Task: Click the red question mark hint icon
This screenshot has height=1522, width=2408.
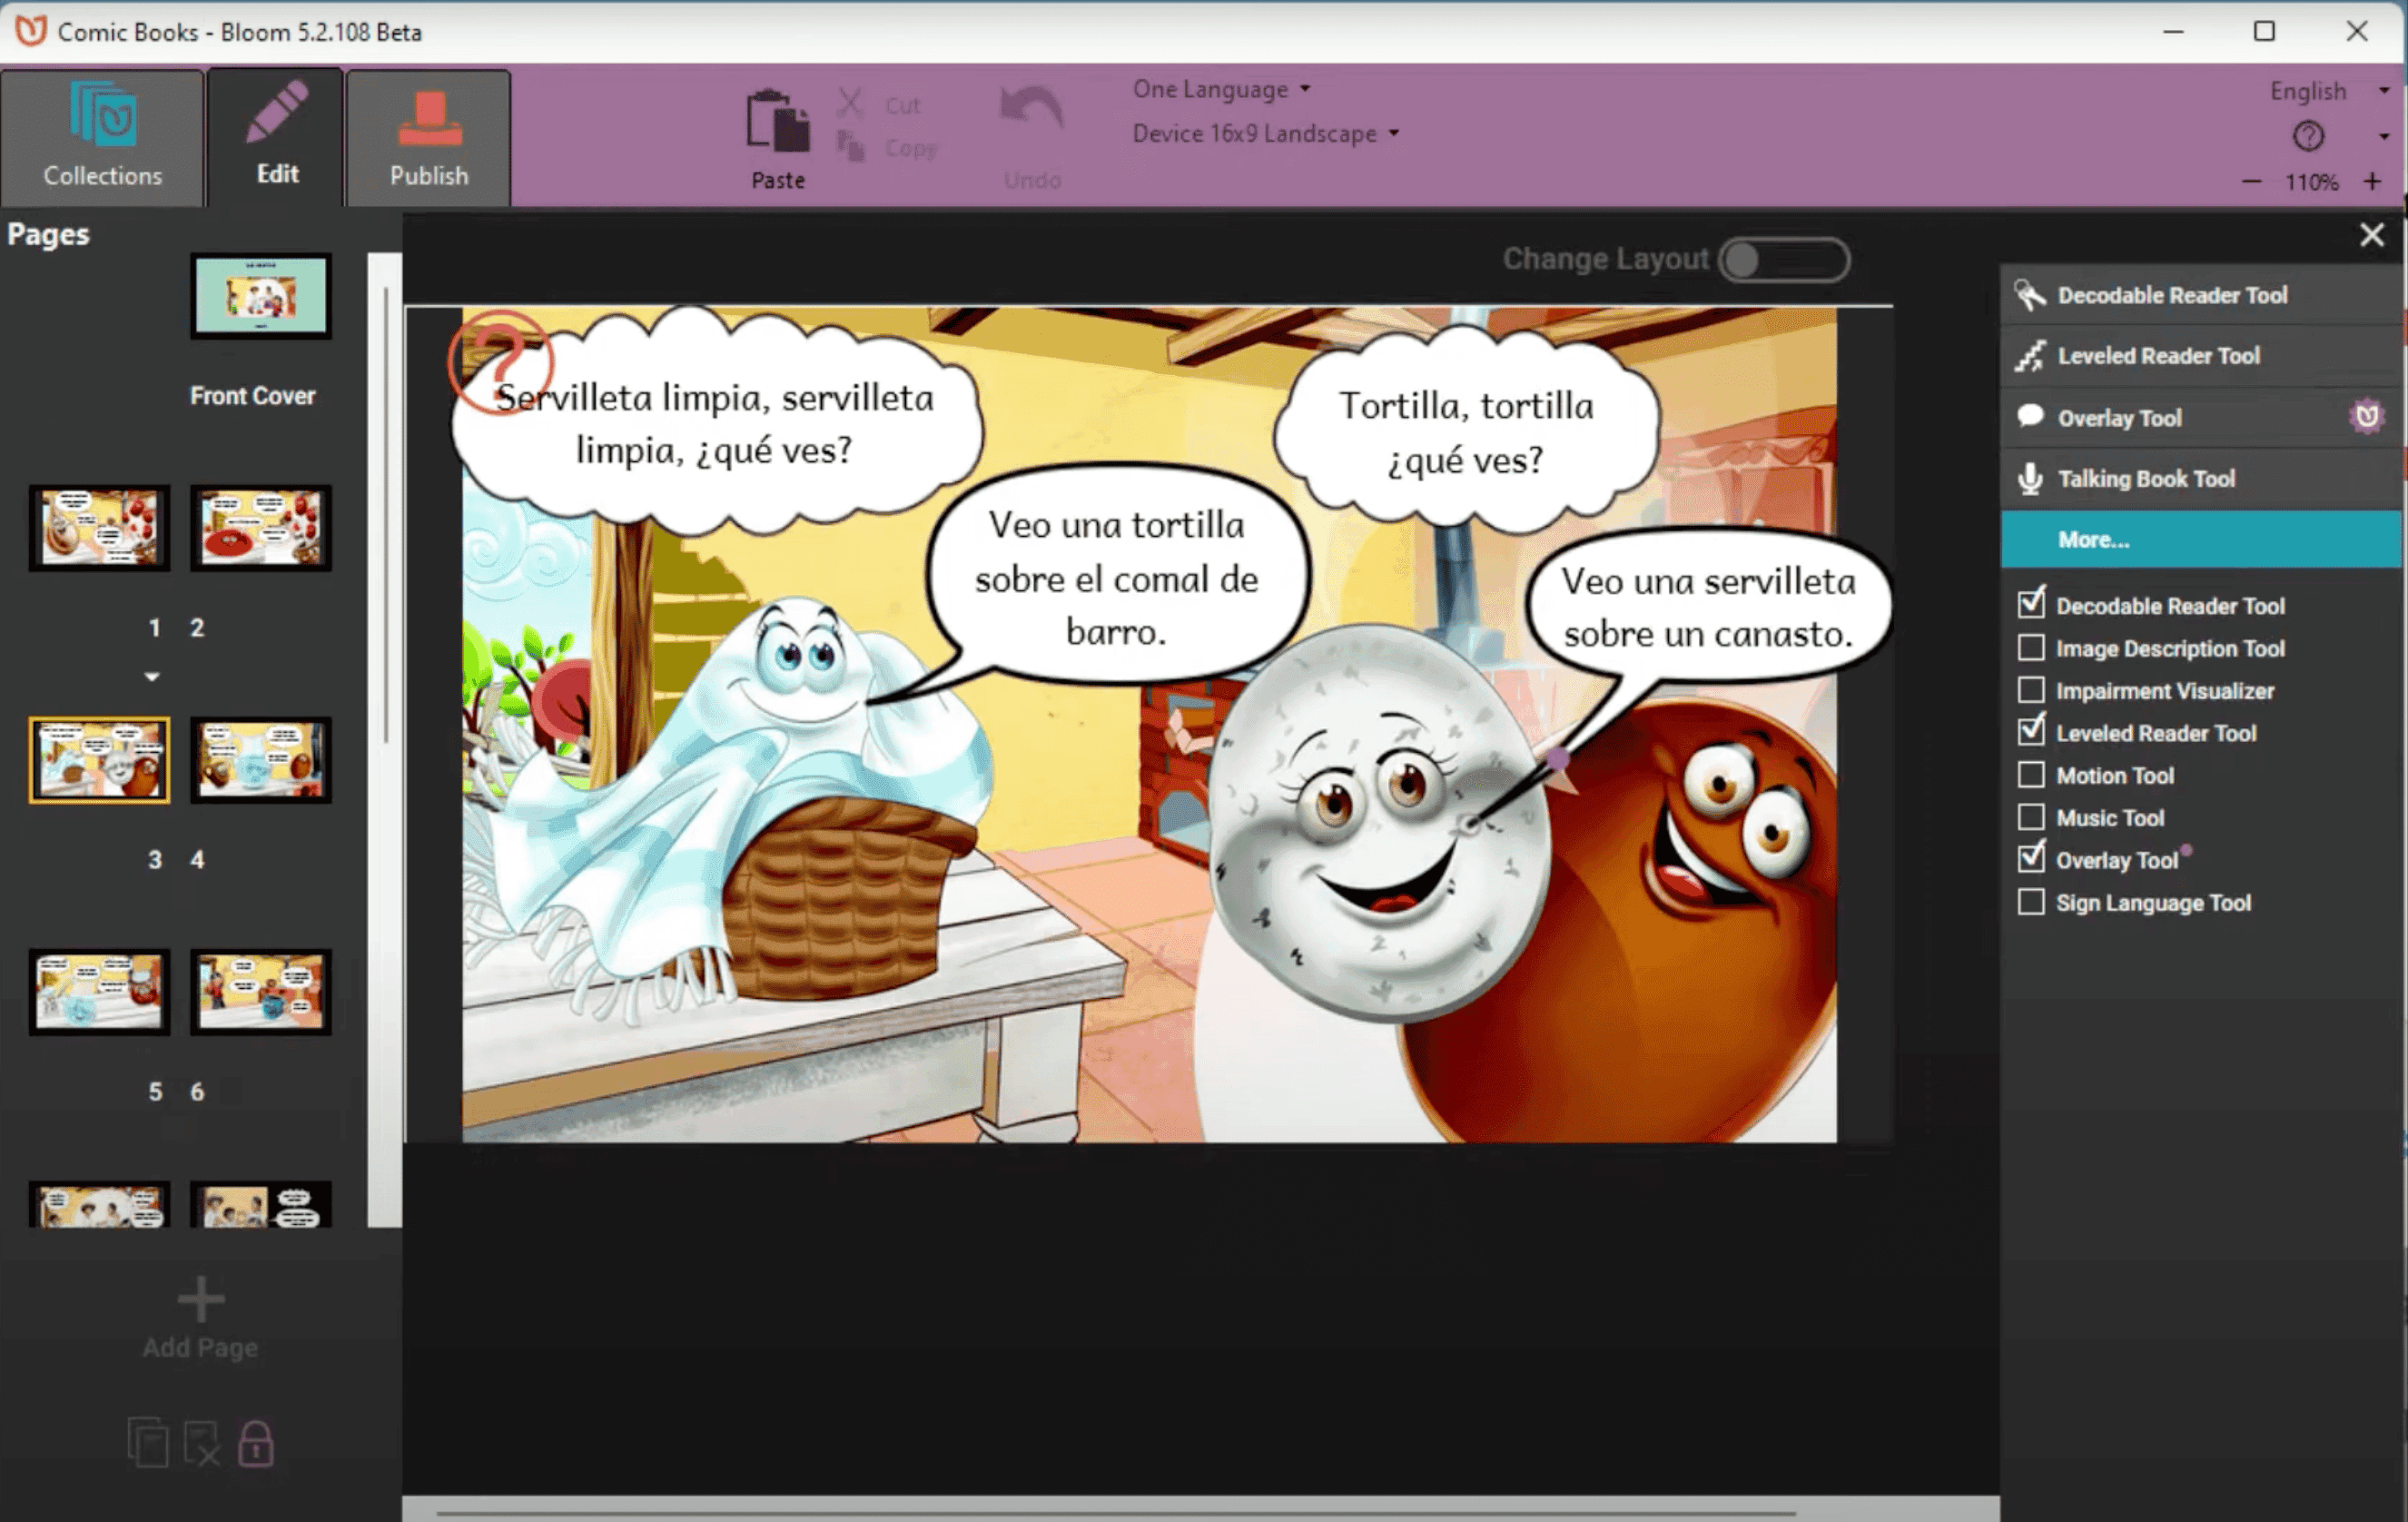Action: (500, 361)
